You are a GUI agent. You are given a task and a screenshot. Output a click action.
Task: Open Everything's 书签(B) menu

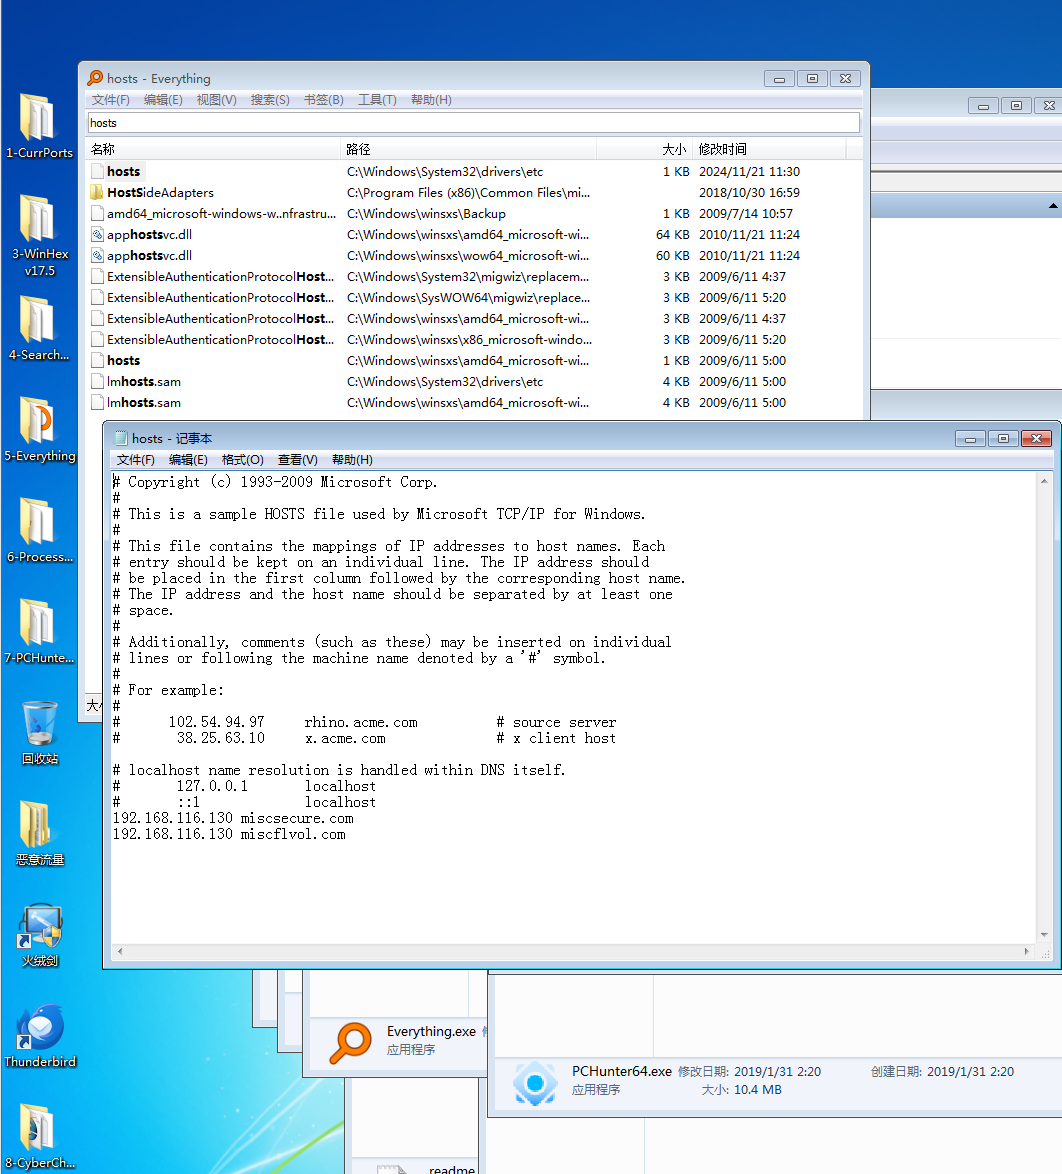(x=324, y=100)
